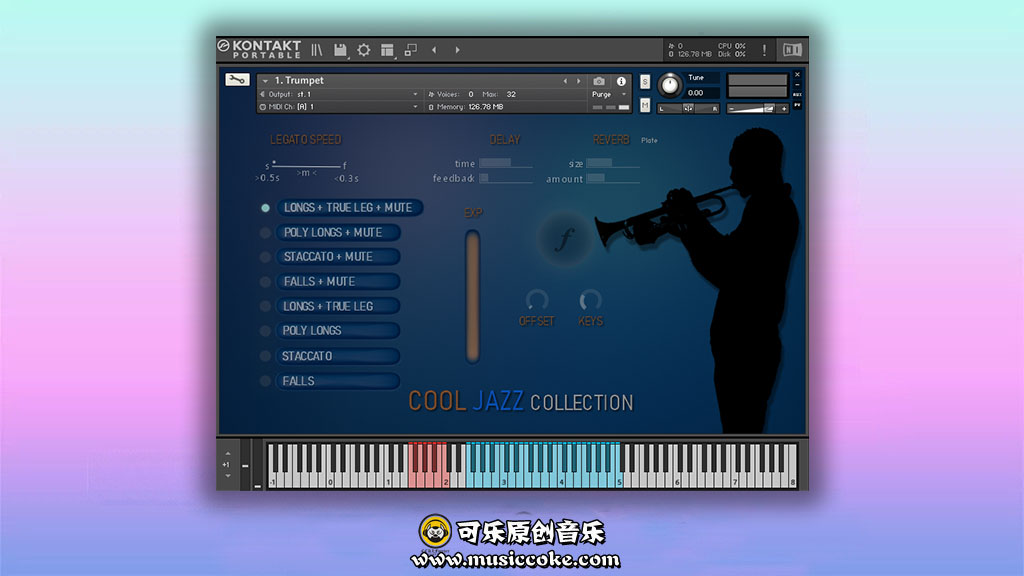Click the EXP expression vertical slider

click(472, 296)
